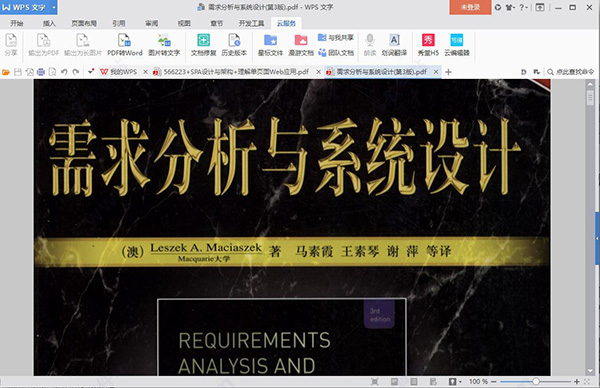
Task: Open the PDF转Word converter tool
Action: tap(124, 45)
